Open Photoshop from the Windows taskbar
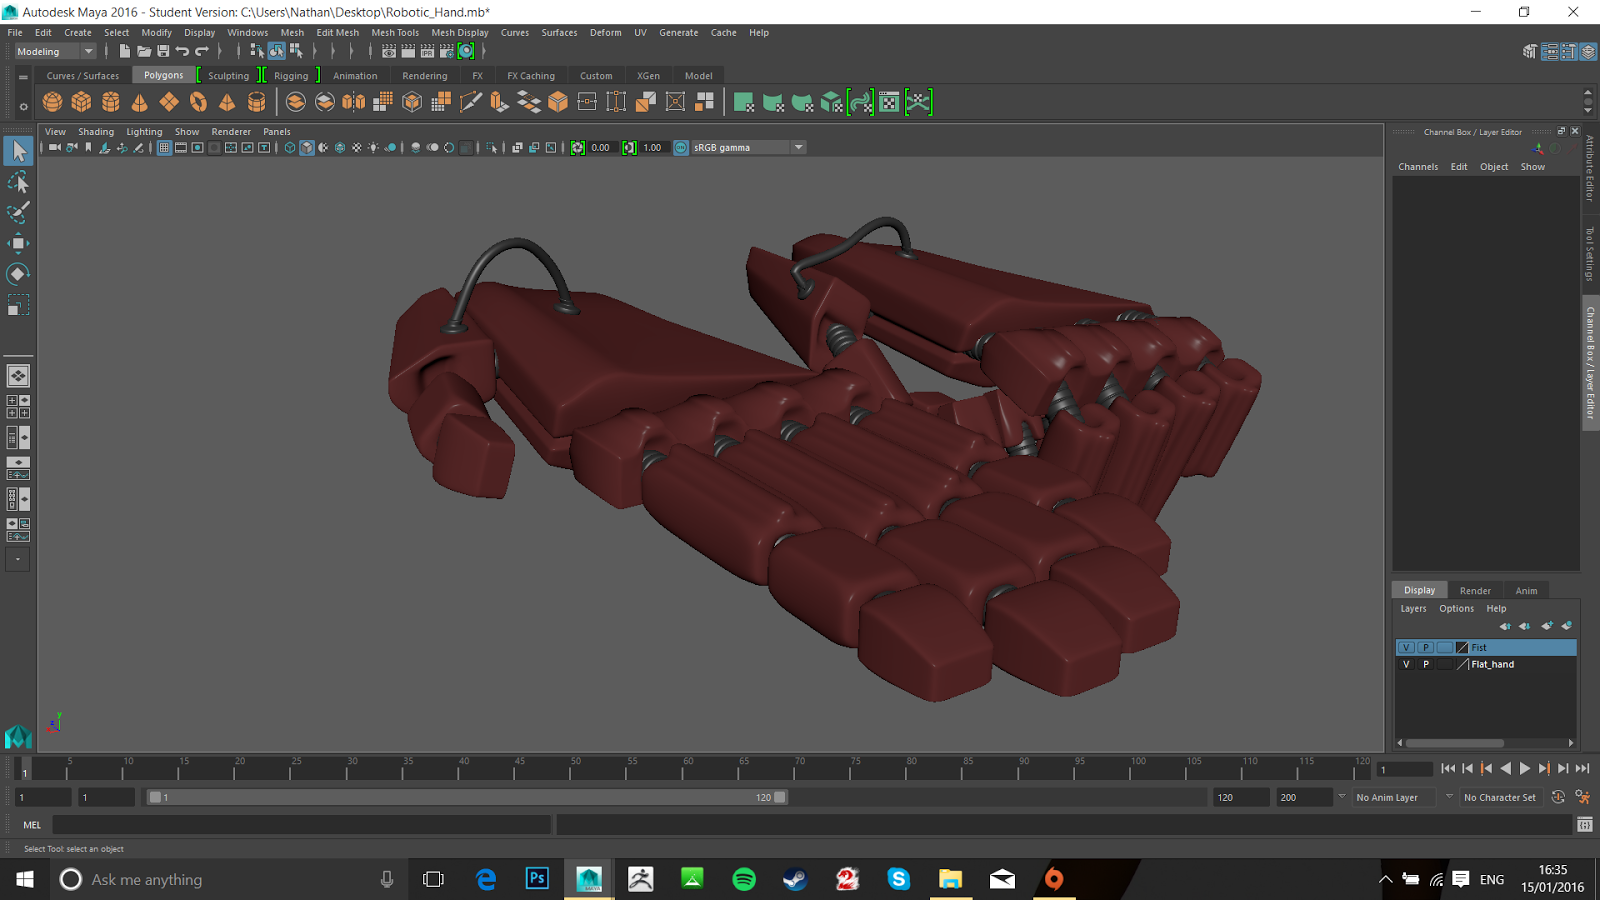Image resolution: width=1600 pixels, height=900 pixels. [537, 879]
